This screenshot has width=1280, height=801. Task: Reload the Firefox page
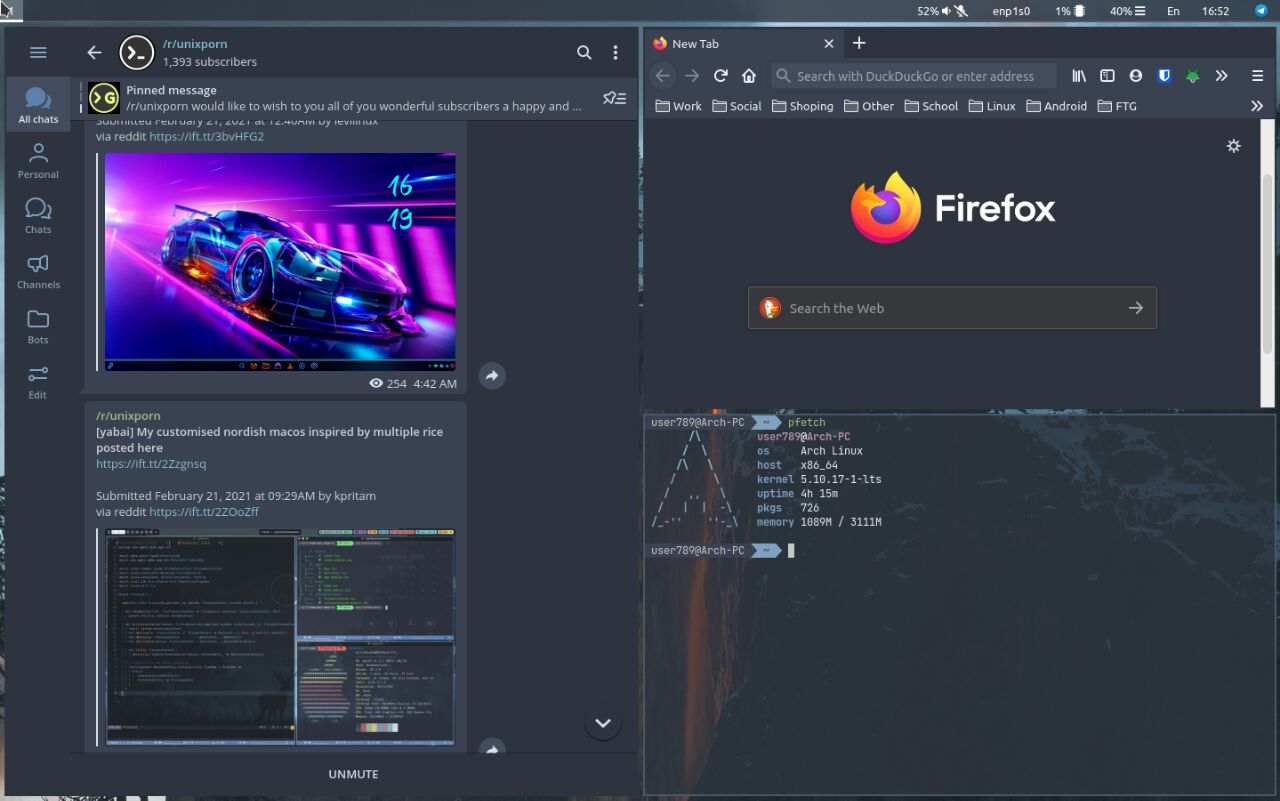click(x=720, y=76)
